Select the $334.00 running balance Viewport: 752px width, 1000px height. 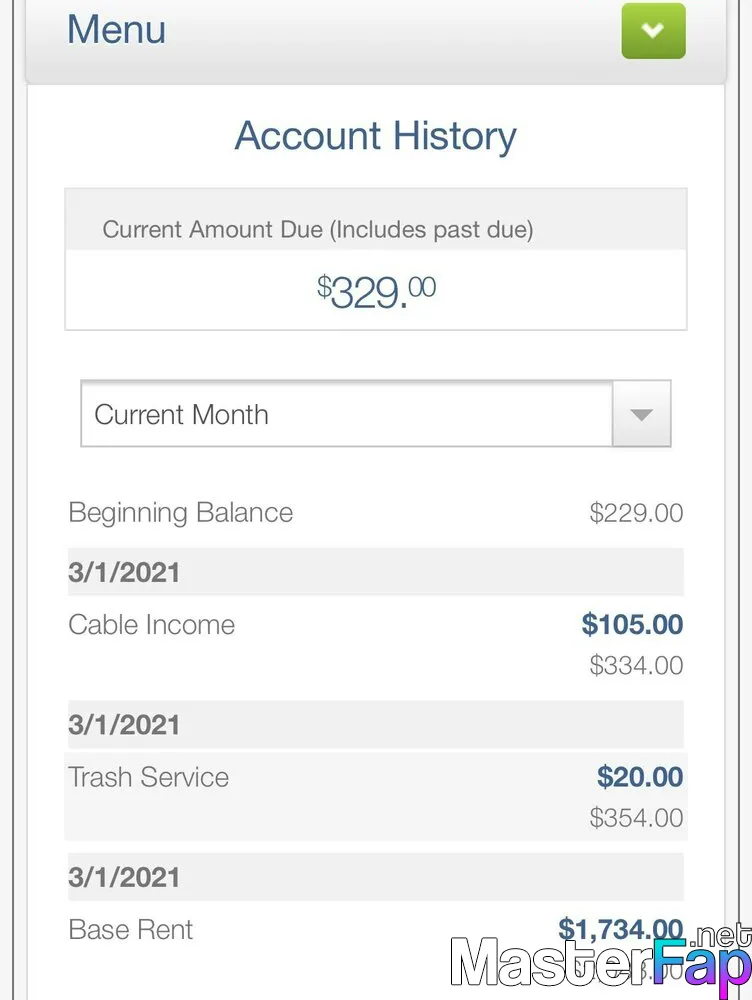tap(636, 665)
